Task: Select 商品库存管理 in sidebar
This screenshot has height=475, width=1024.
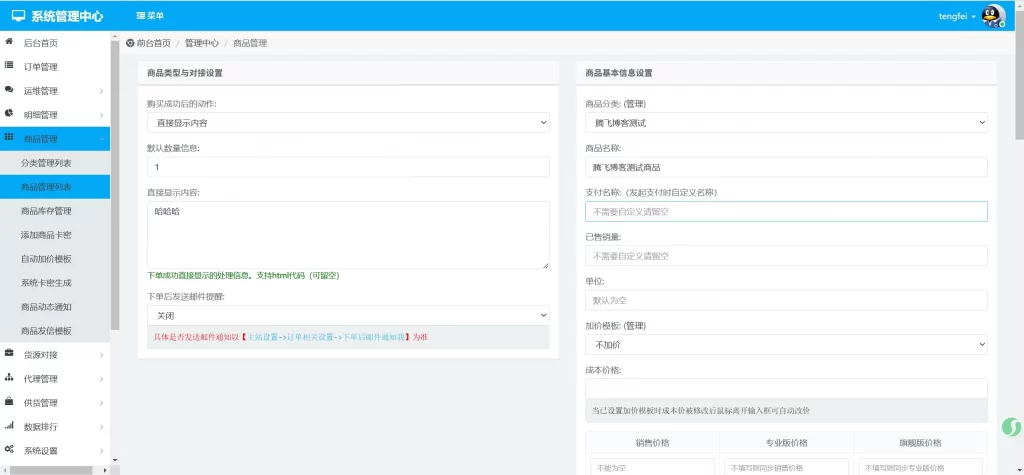Action: click(x=46, y=211)
